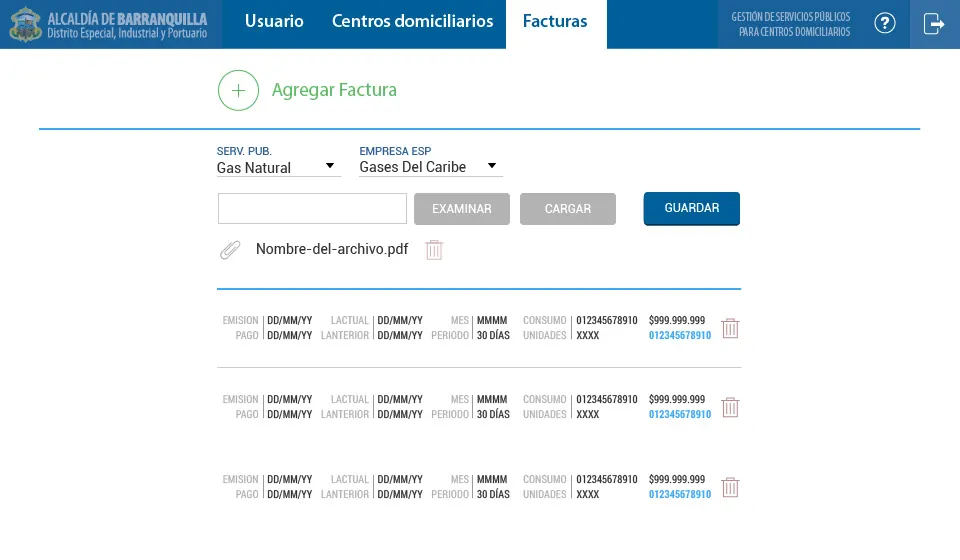
Task: Open the Serv. Pub. Gas Natural dropdown
Action: (279, 168)
